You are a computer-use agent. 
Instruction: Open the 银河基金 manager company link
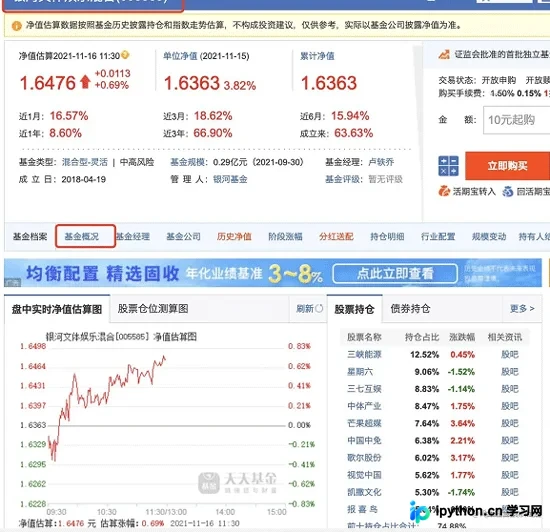(230, 179)
